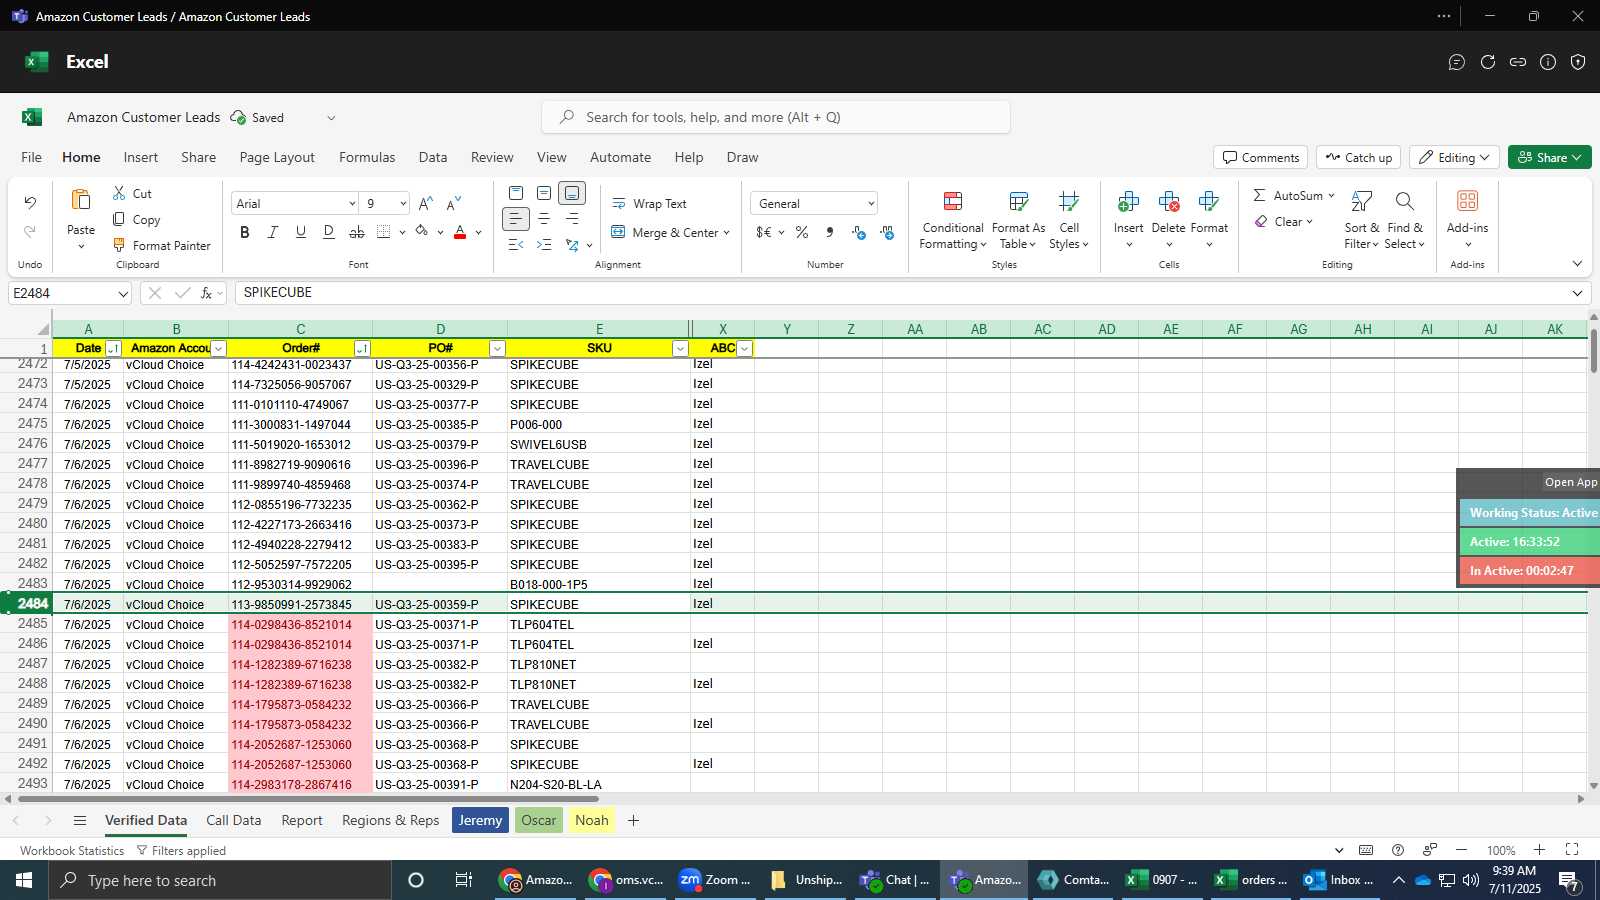Viewport: 1600px width, 900px height.
Task: Click the Cut scissors icon
Action: (119, 193)
